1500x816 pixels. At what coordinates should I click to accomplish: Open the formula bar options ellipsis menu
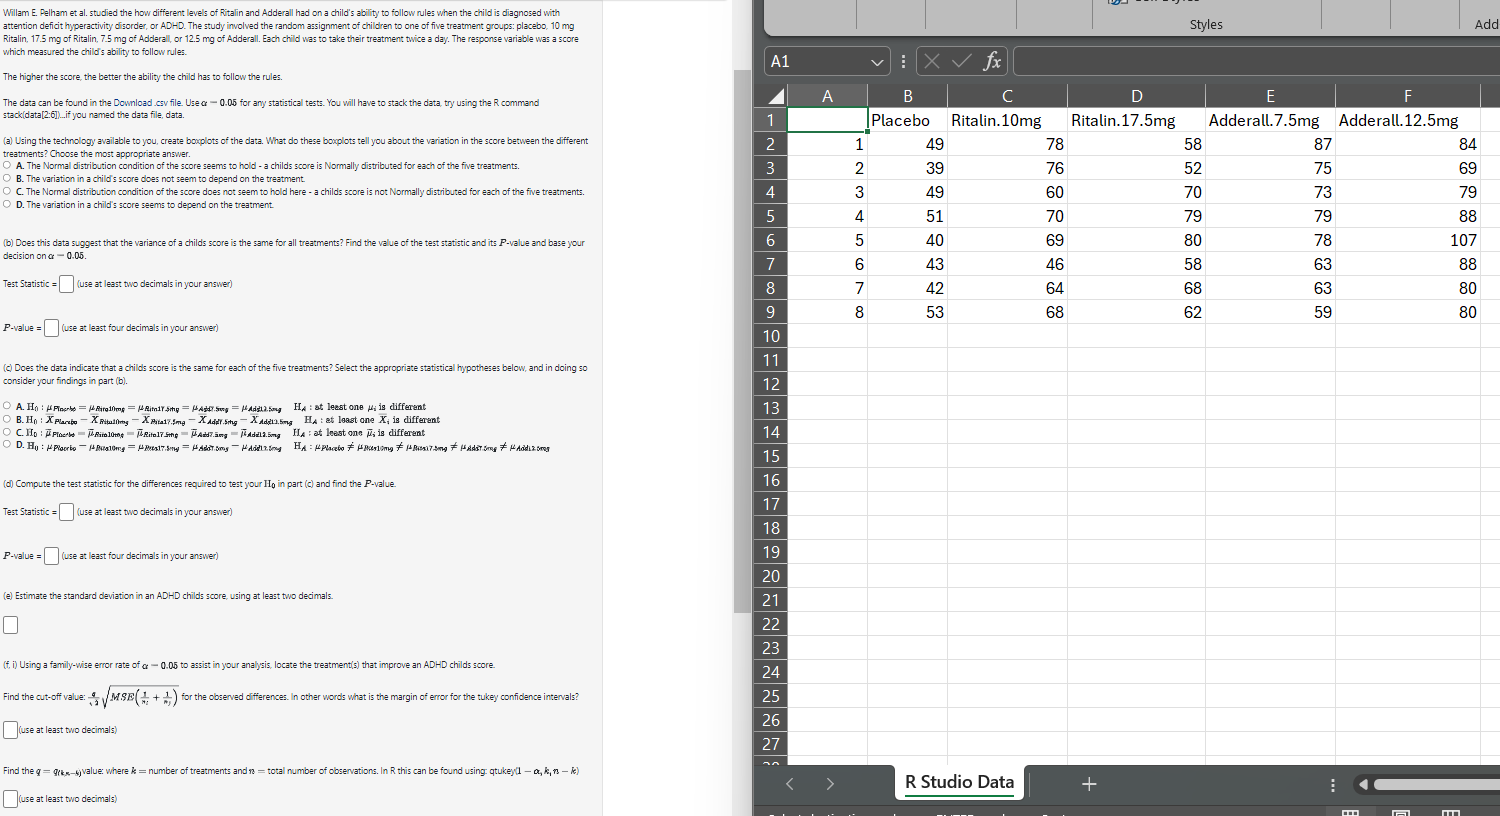(903, 60)
